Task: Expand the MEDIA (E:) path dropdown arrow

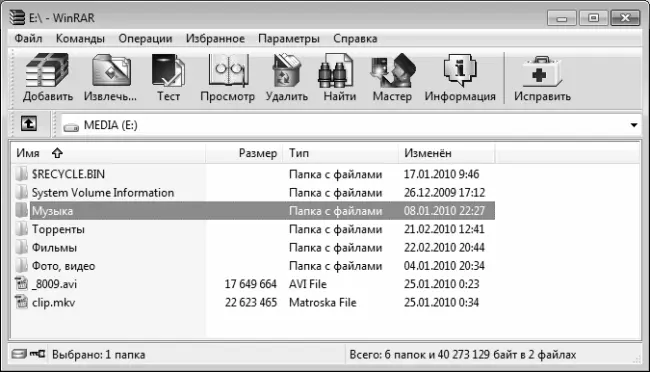Action: (x=633, y=125)
